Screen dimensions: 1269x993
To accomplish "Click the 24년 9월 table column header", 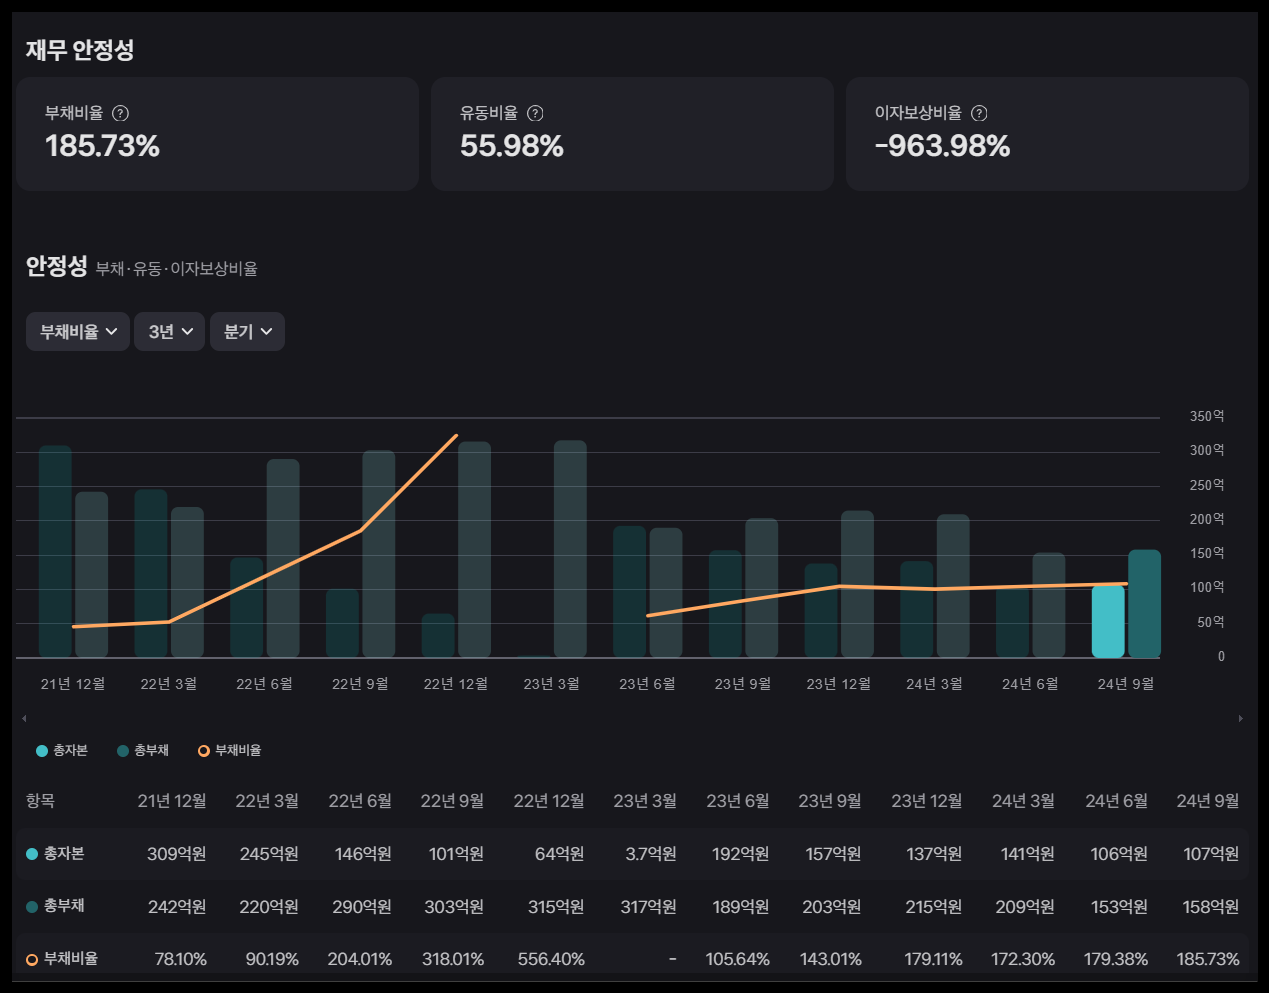I will pyautogui.click(x=1208, y=801).
